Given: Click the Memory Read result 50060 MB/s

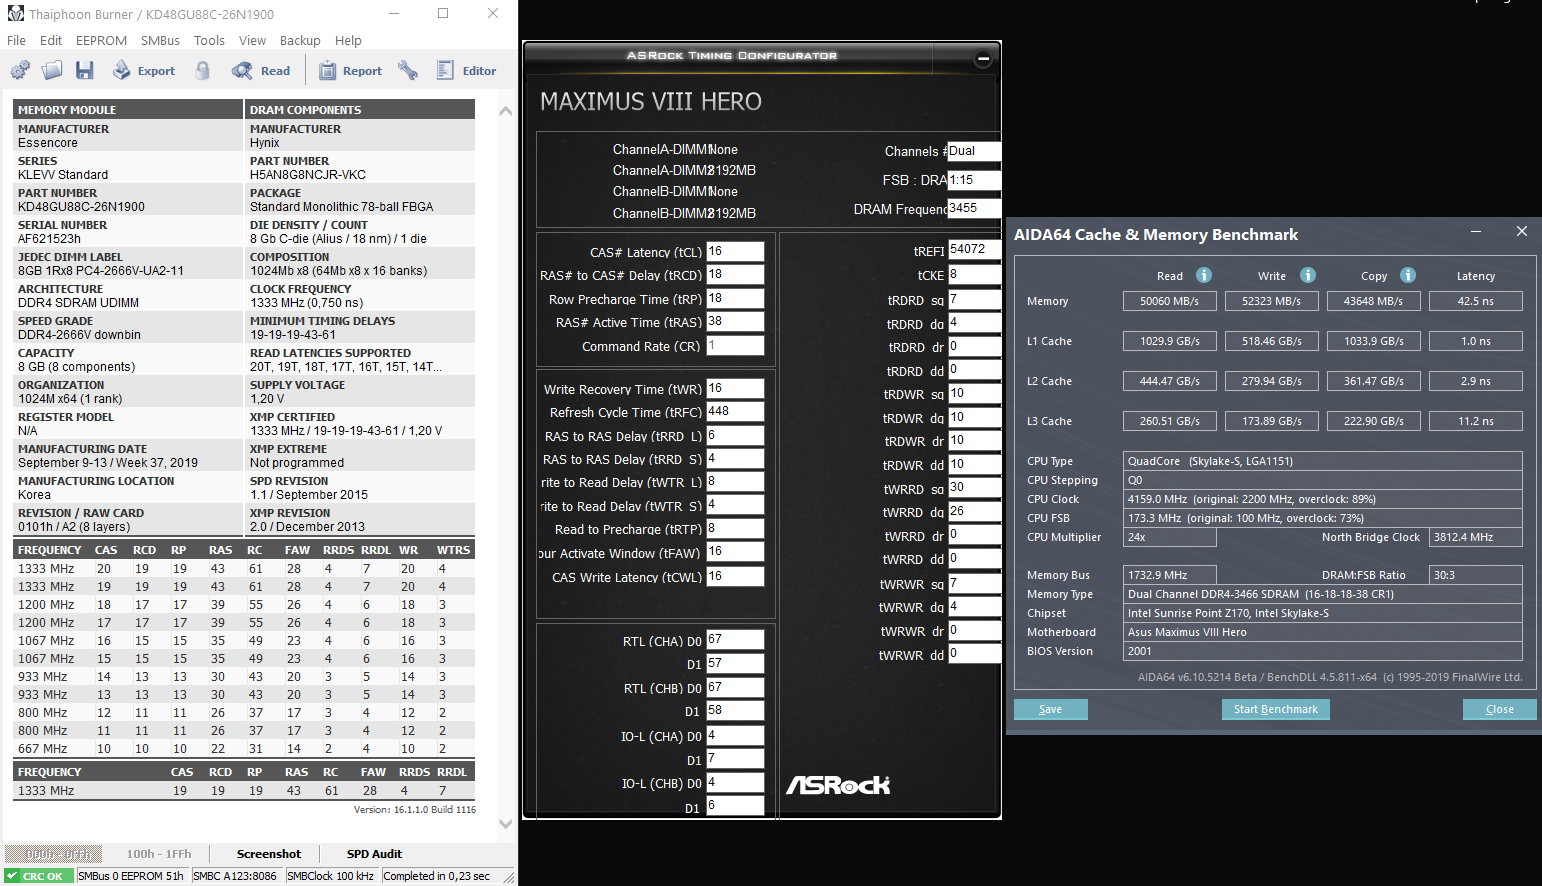Looking at the screenshot, I should 1170,301.
